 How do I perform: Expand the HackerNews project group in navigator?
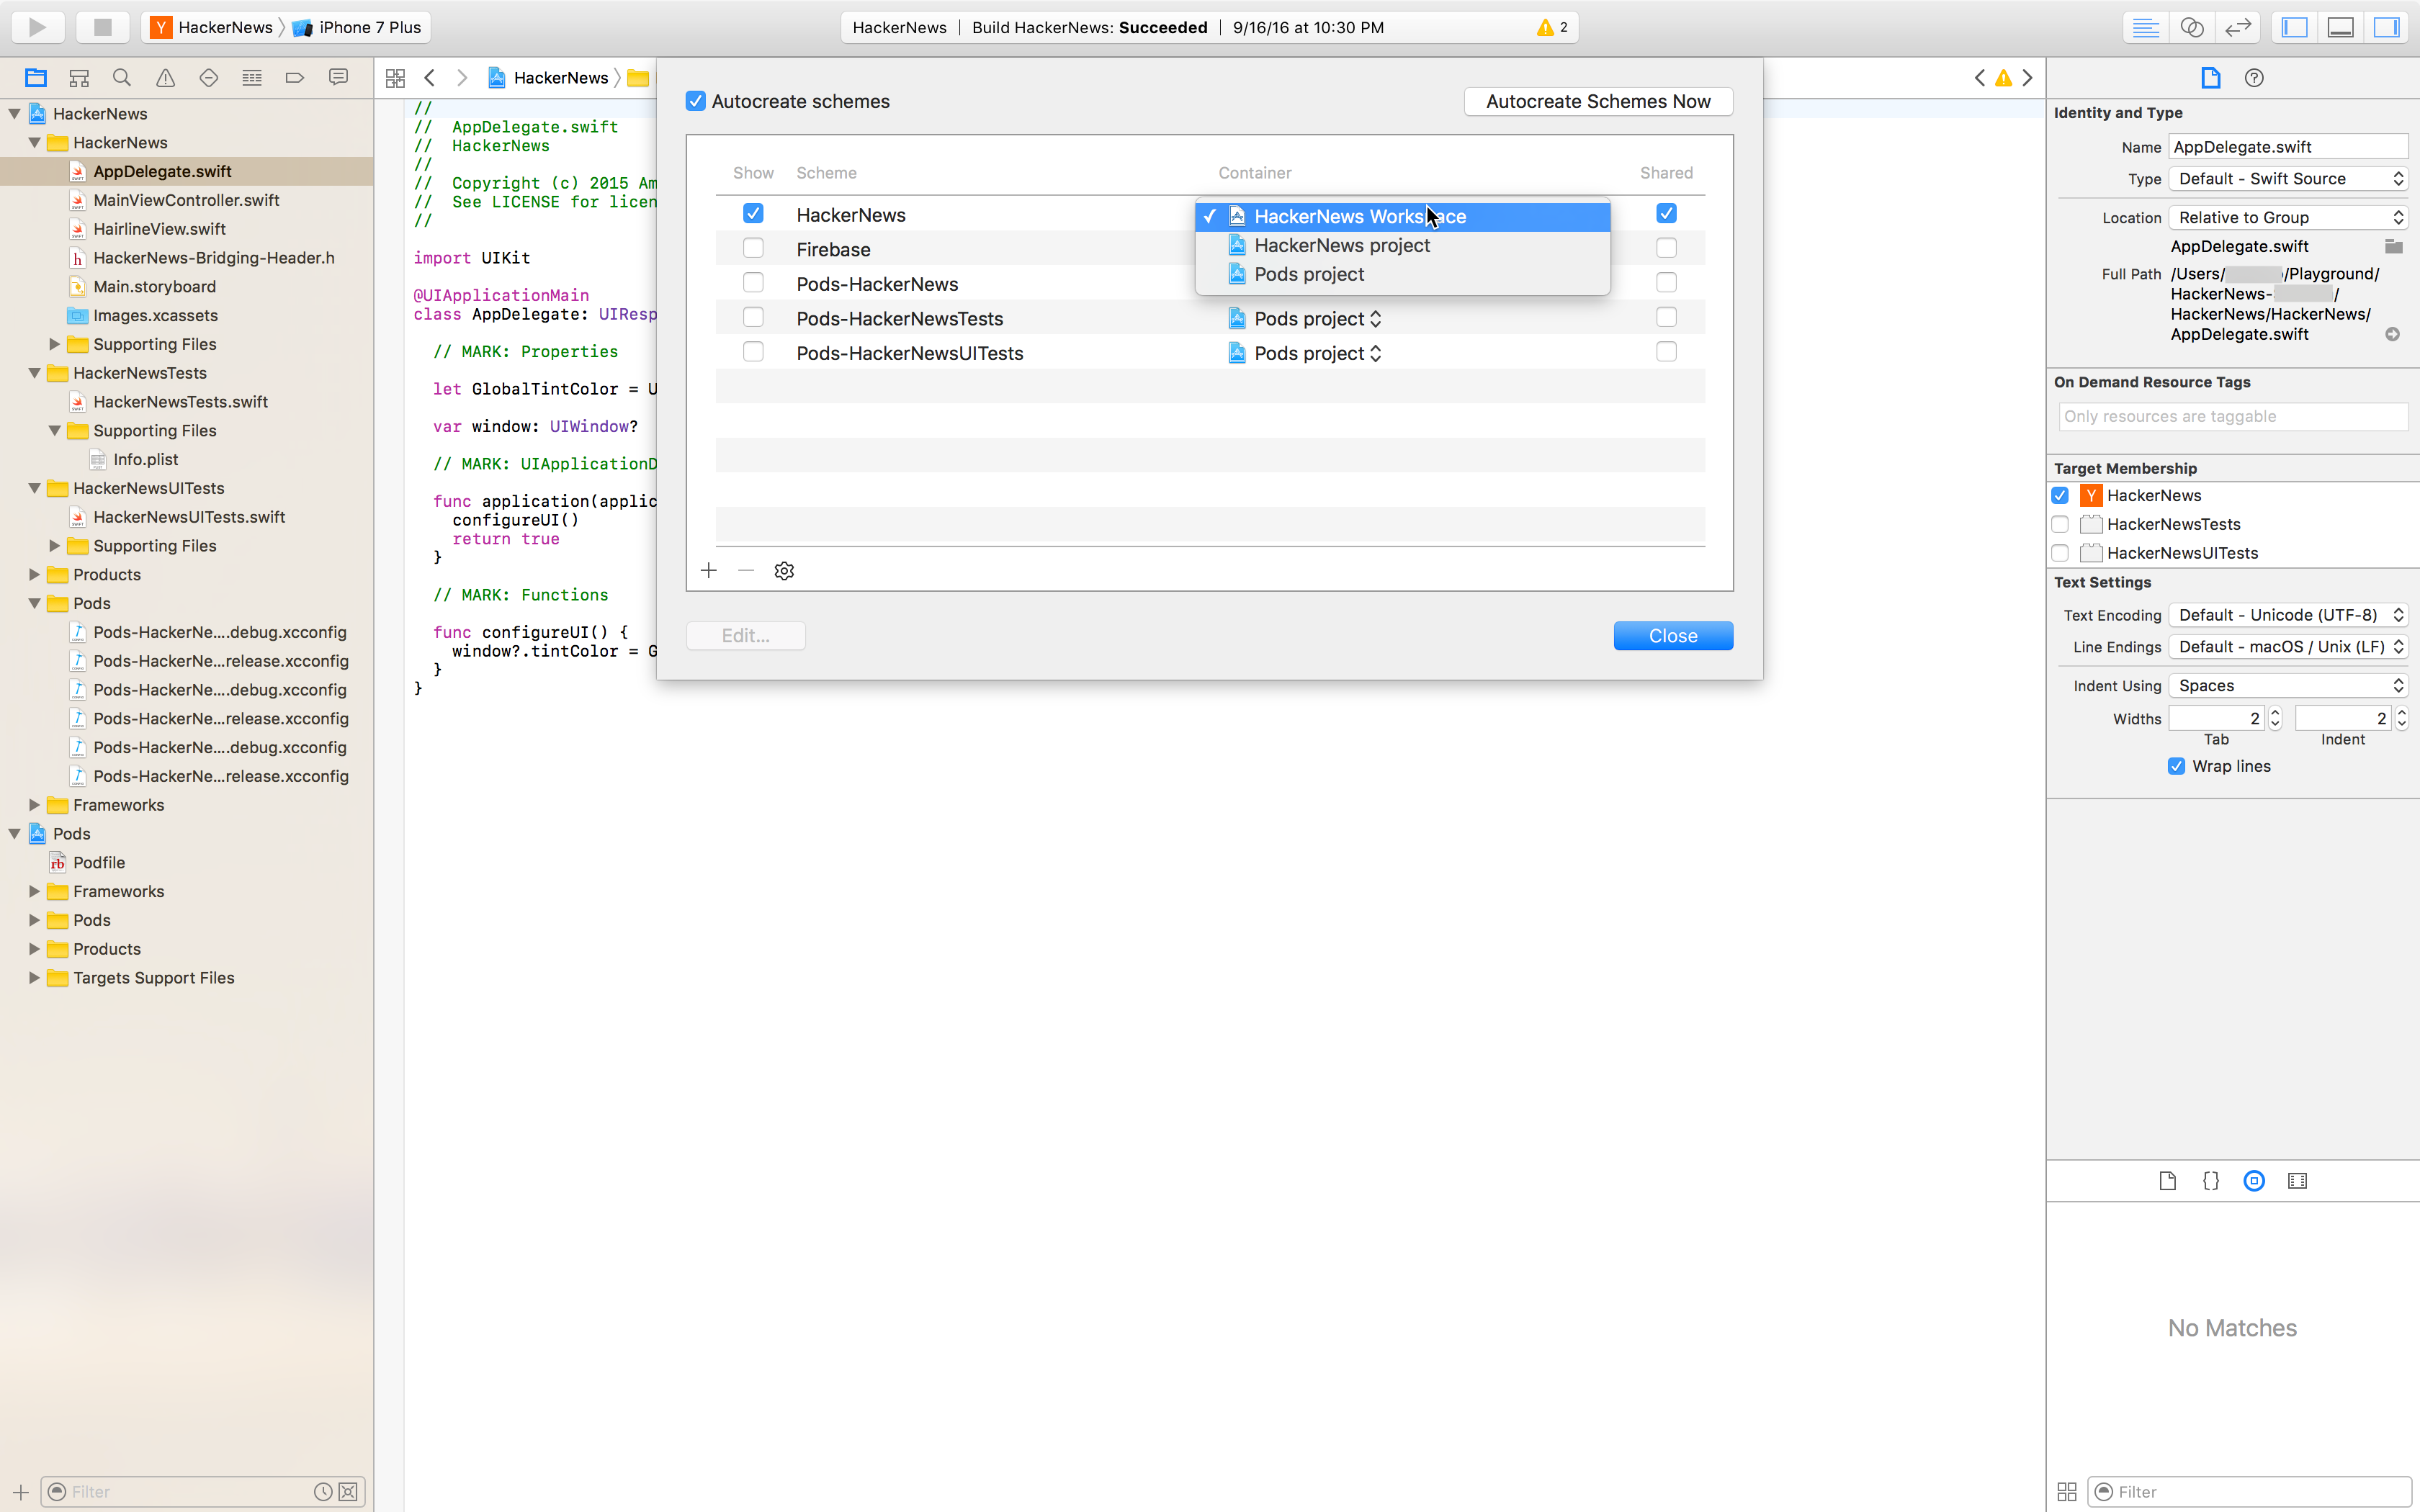[14, 113]
